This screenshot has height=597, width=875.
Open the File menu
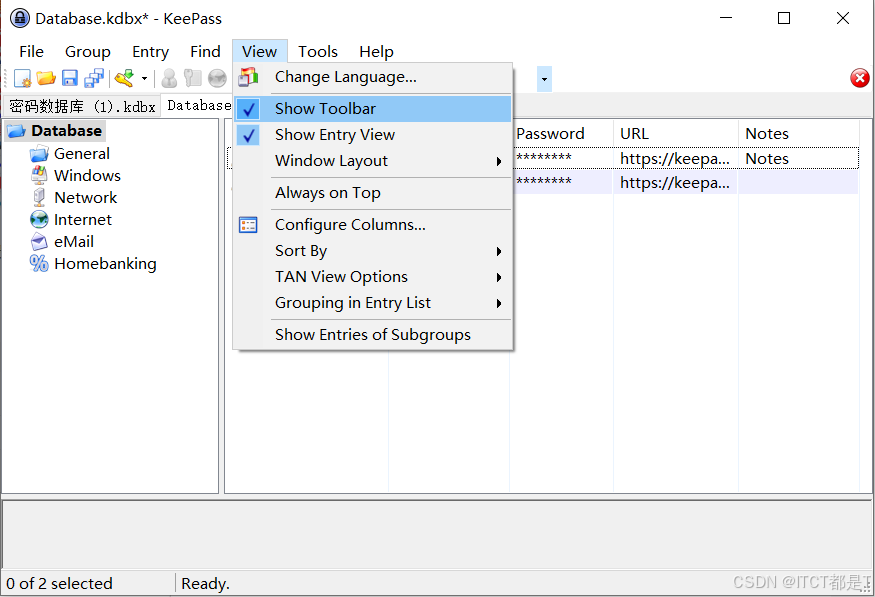click(31, 52)
